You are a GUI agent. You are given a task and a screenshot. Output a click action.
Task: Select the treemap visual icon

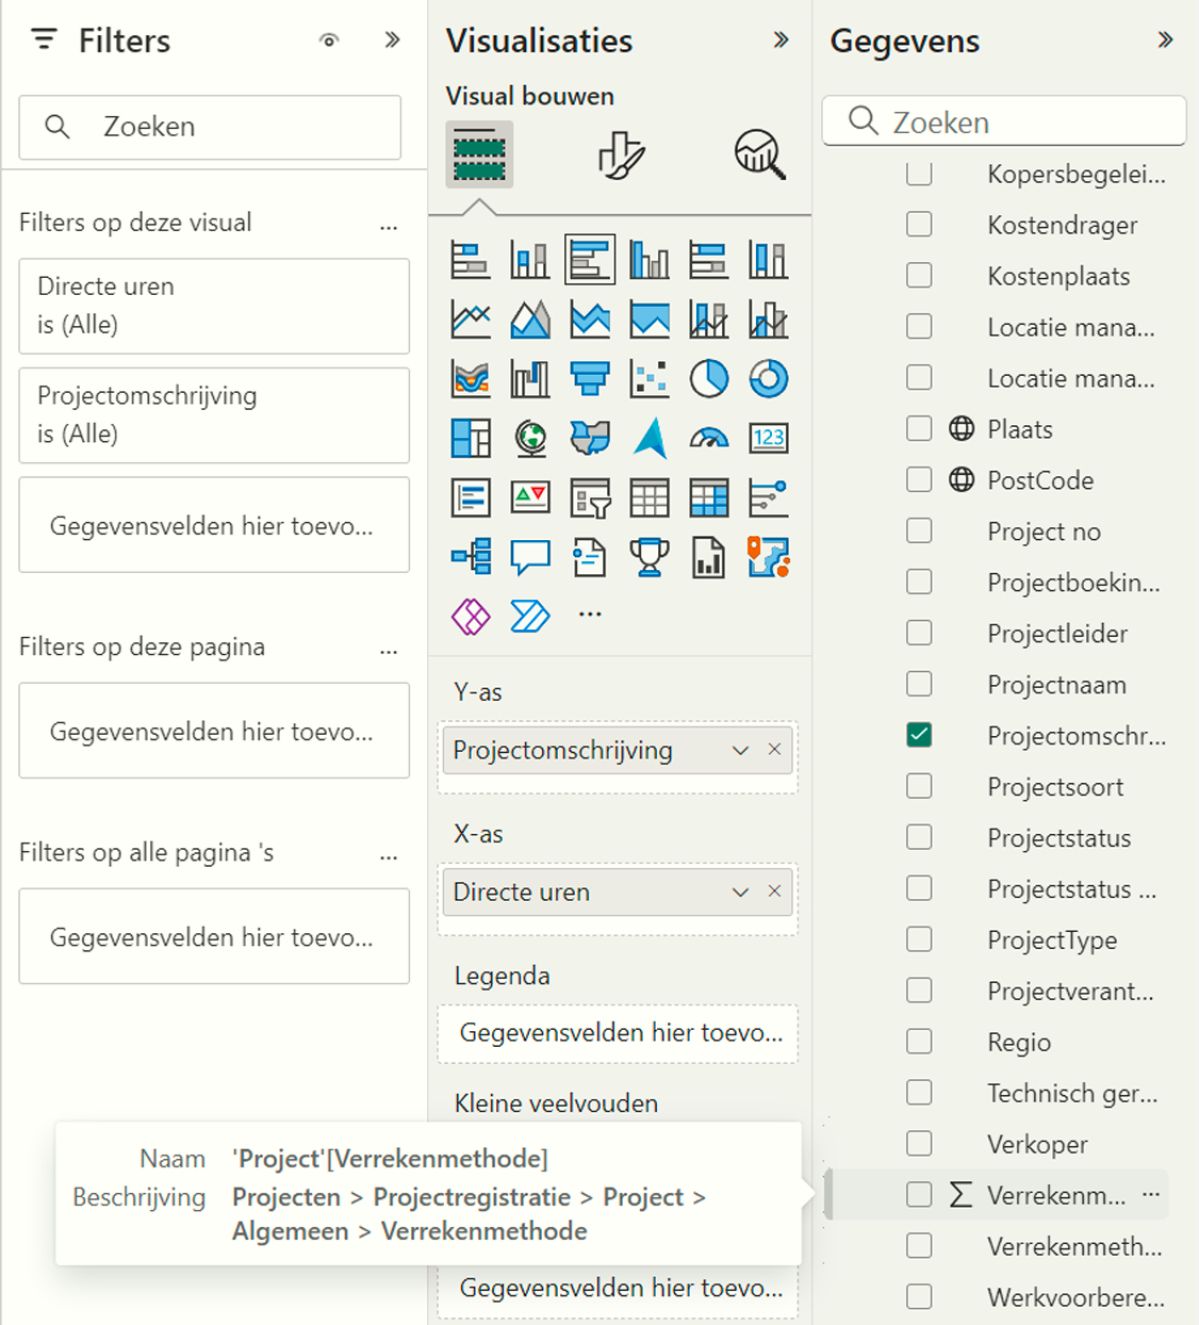(469, 437)
